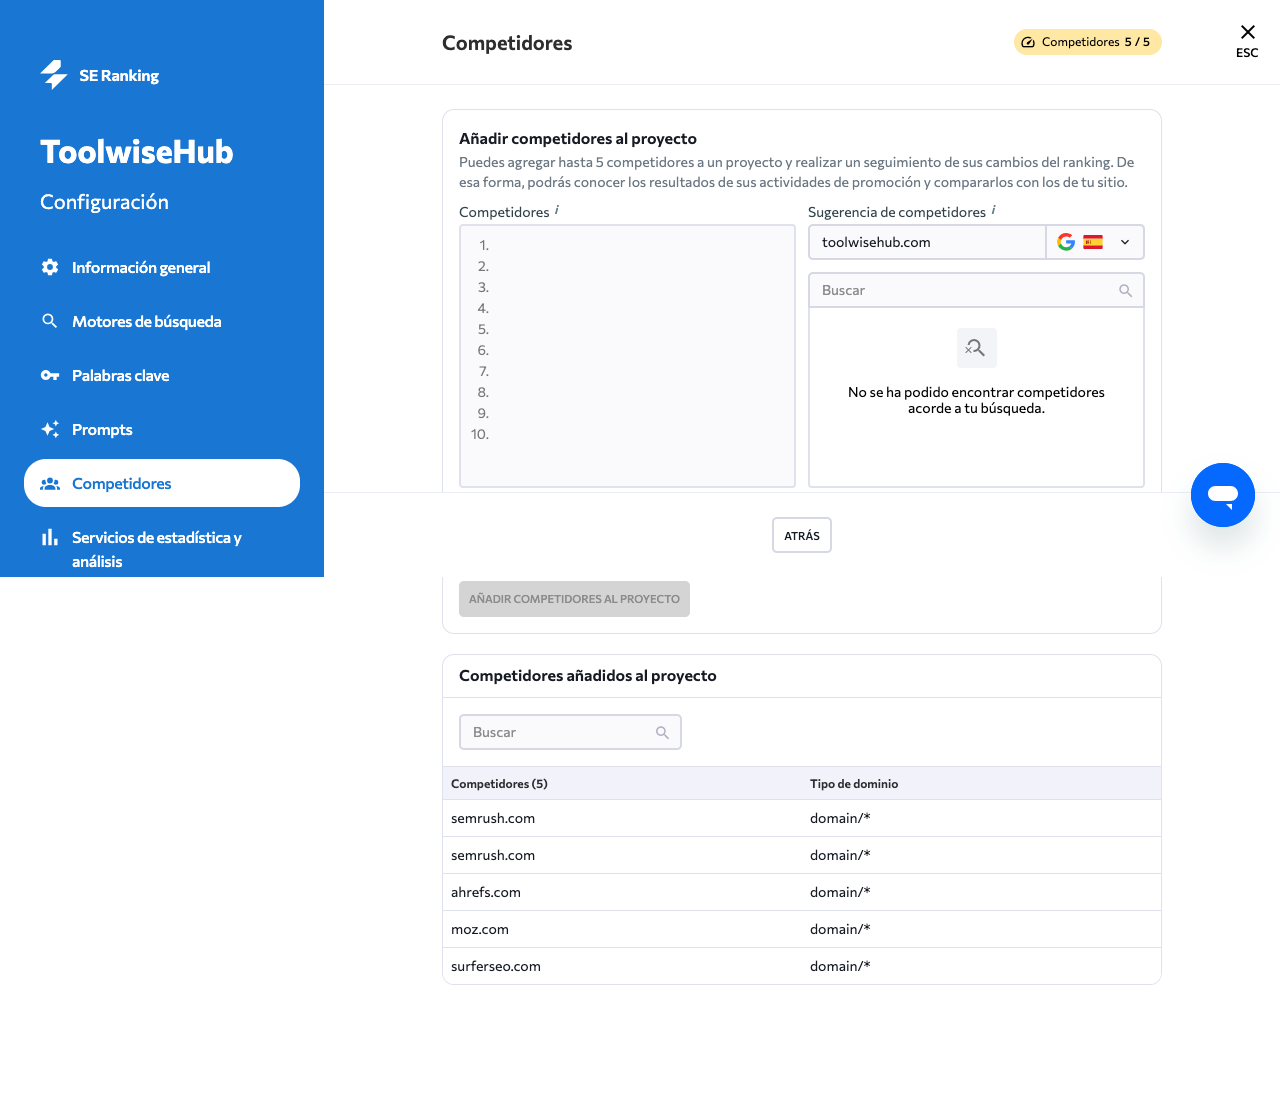Close the settings with the X icon

point(1247,32)
